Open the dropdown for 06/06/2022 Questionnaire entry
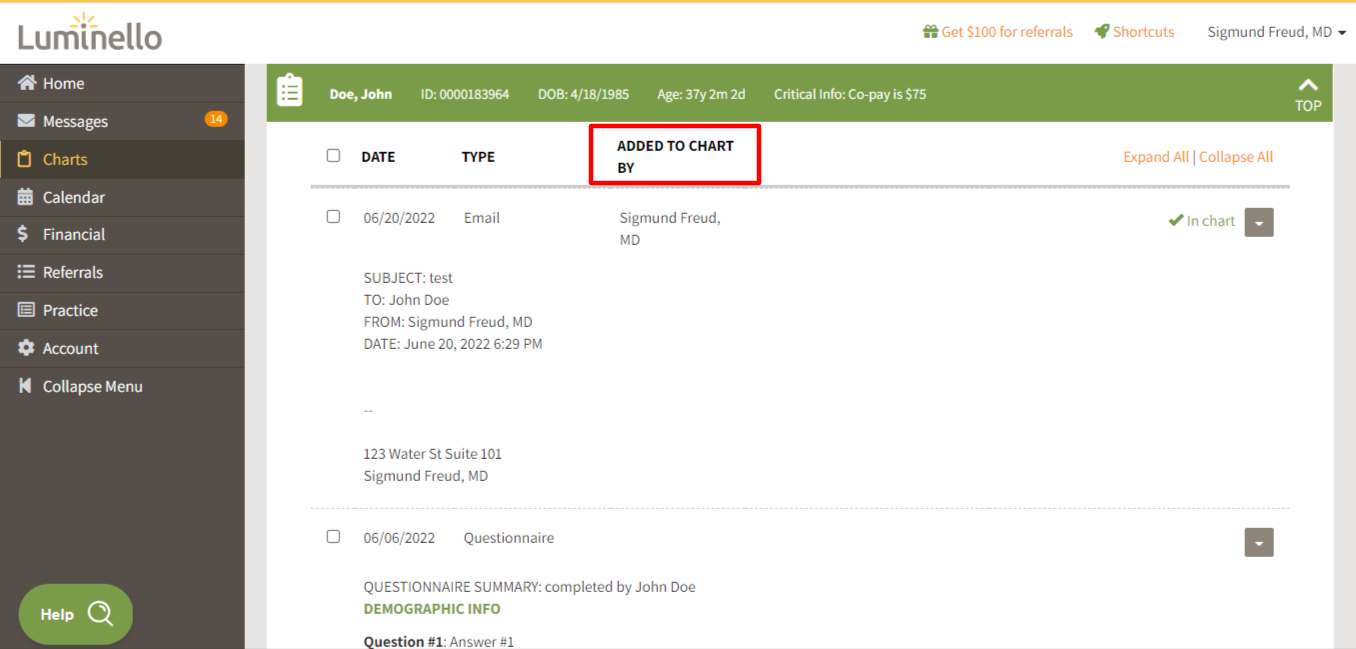 tap(1259, 542)
